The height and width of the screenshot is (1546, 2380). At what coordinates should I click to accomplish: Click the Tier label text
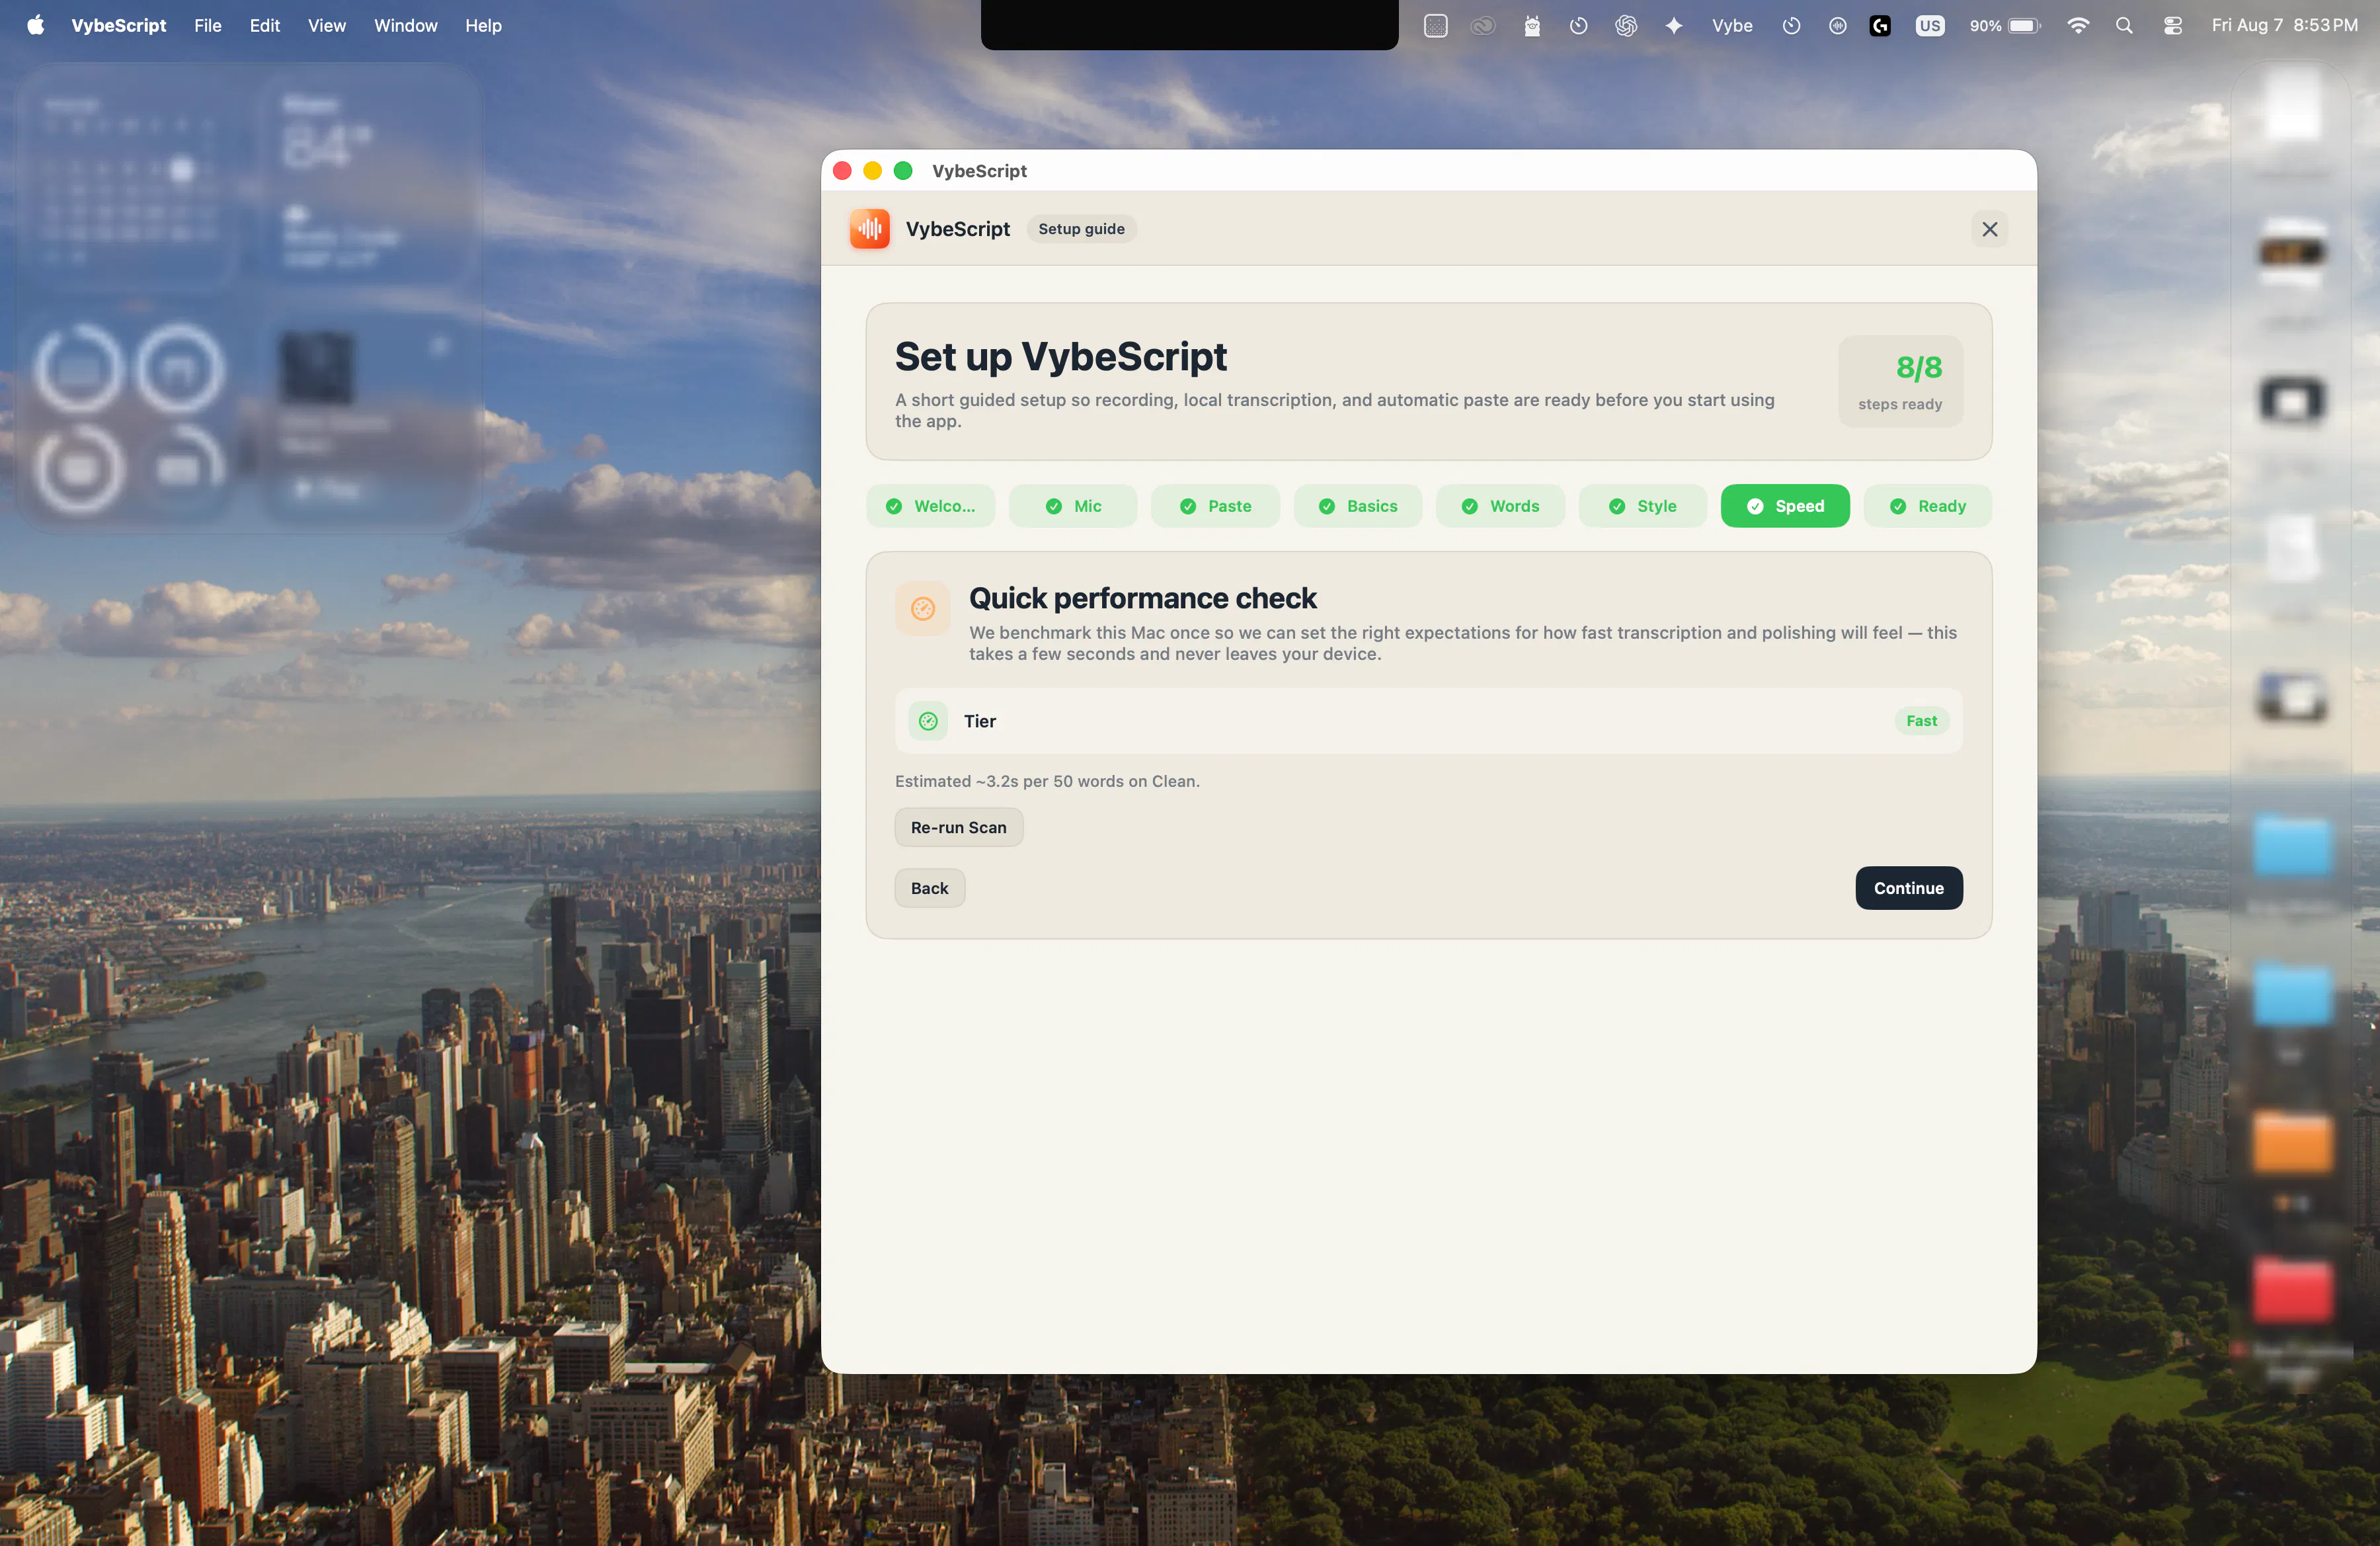979,721
